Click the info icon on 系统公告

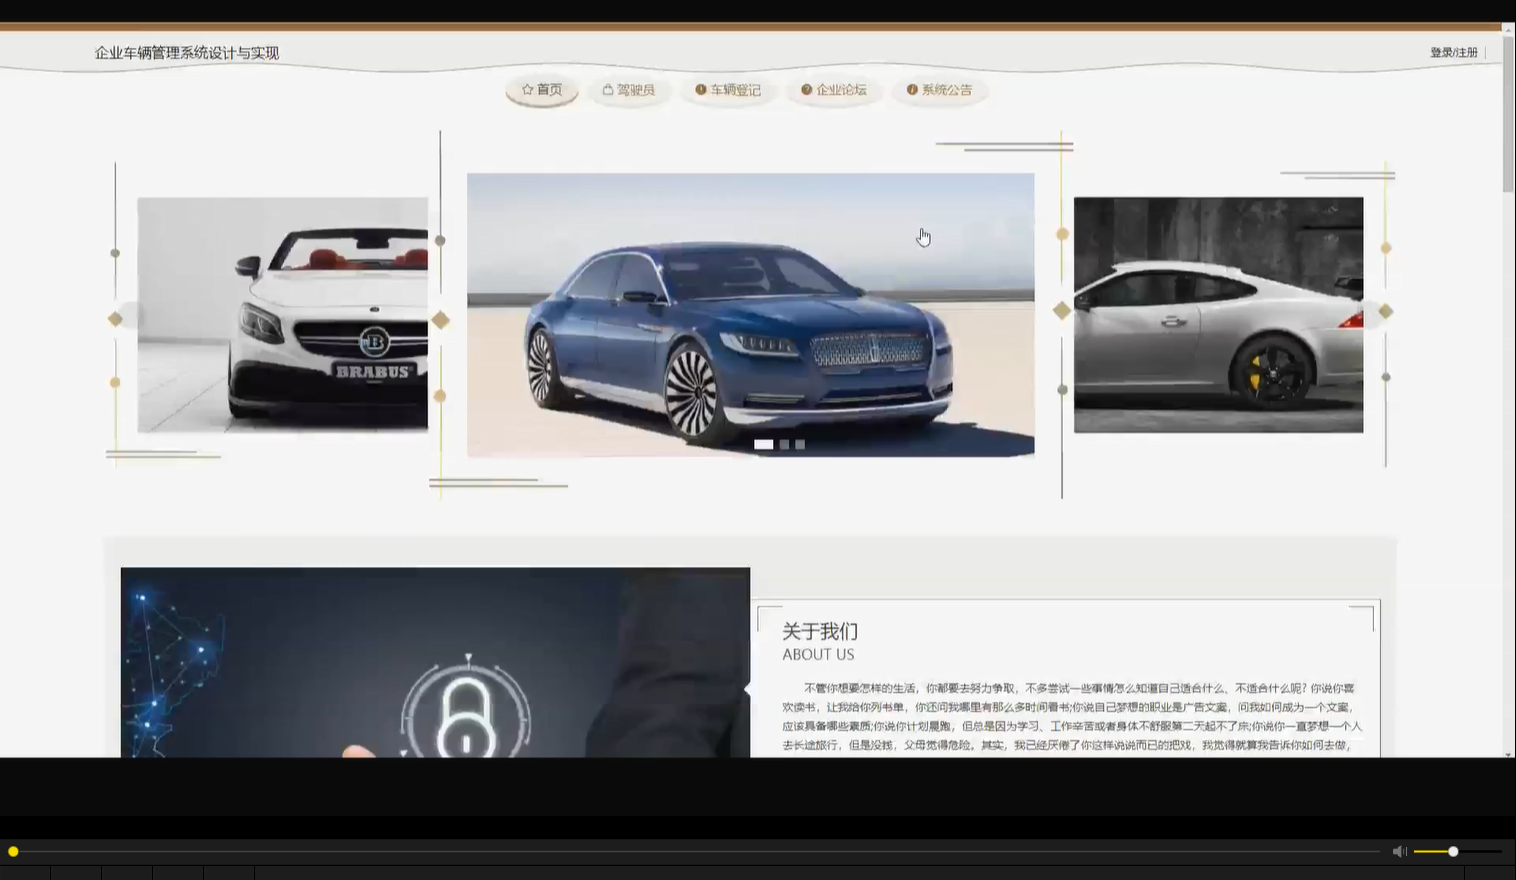point(911,89)
